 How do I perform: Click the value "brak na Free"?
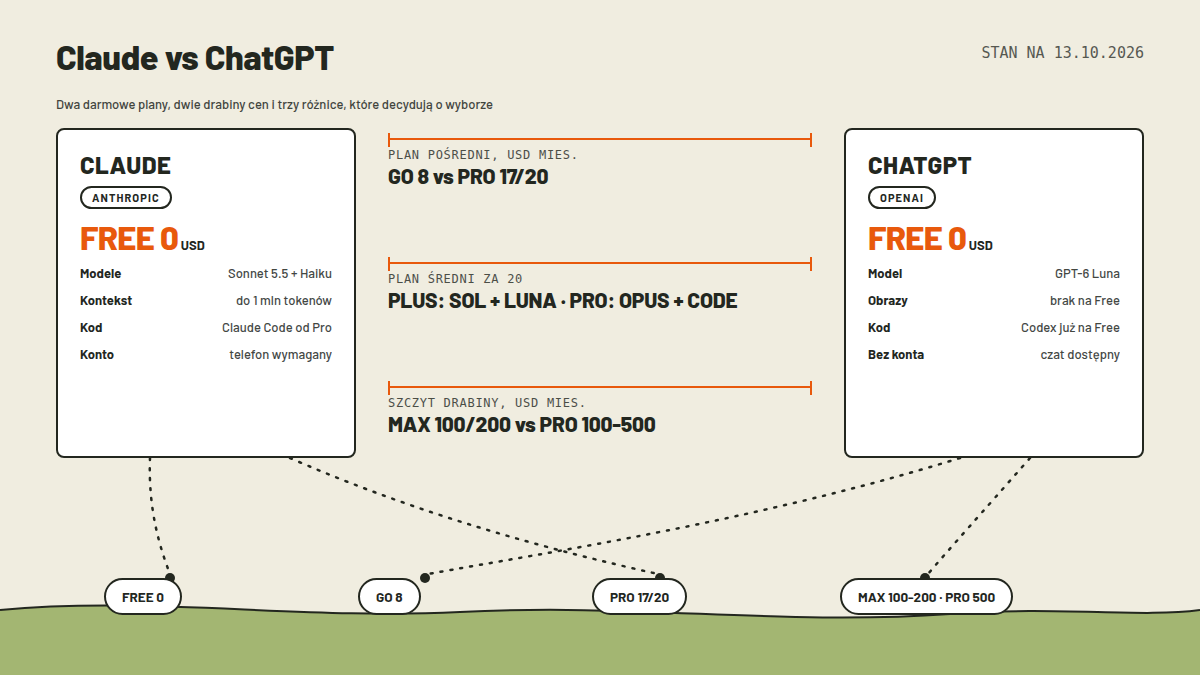(x=1084, y=301)
